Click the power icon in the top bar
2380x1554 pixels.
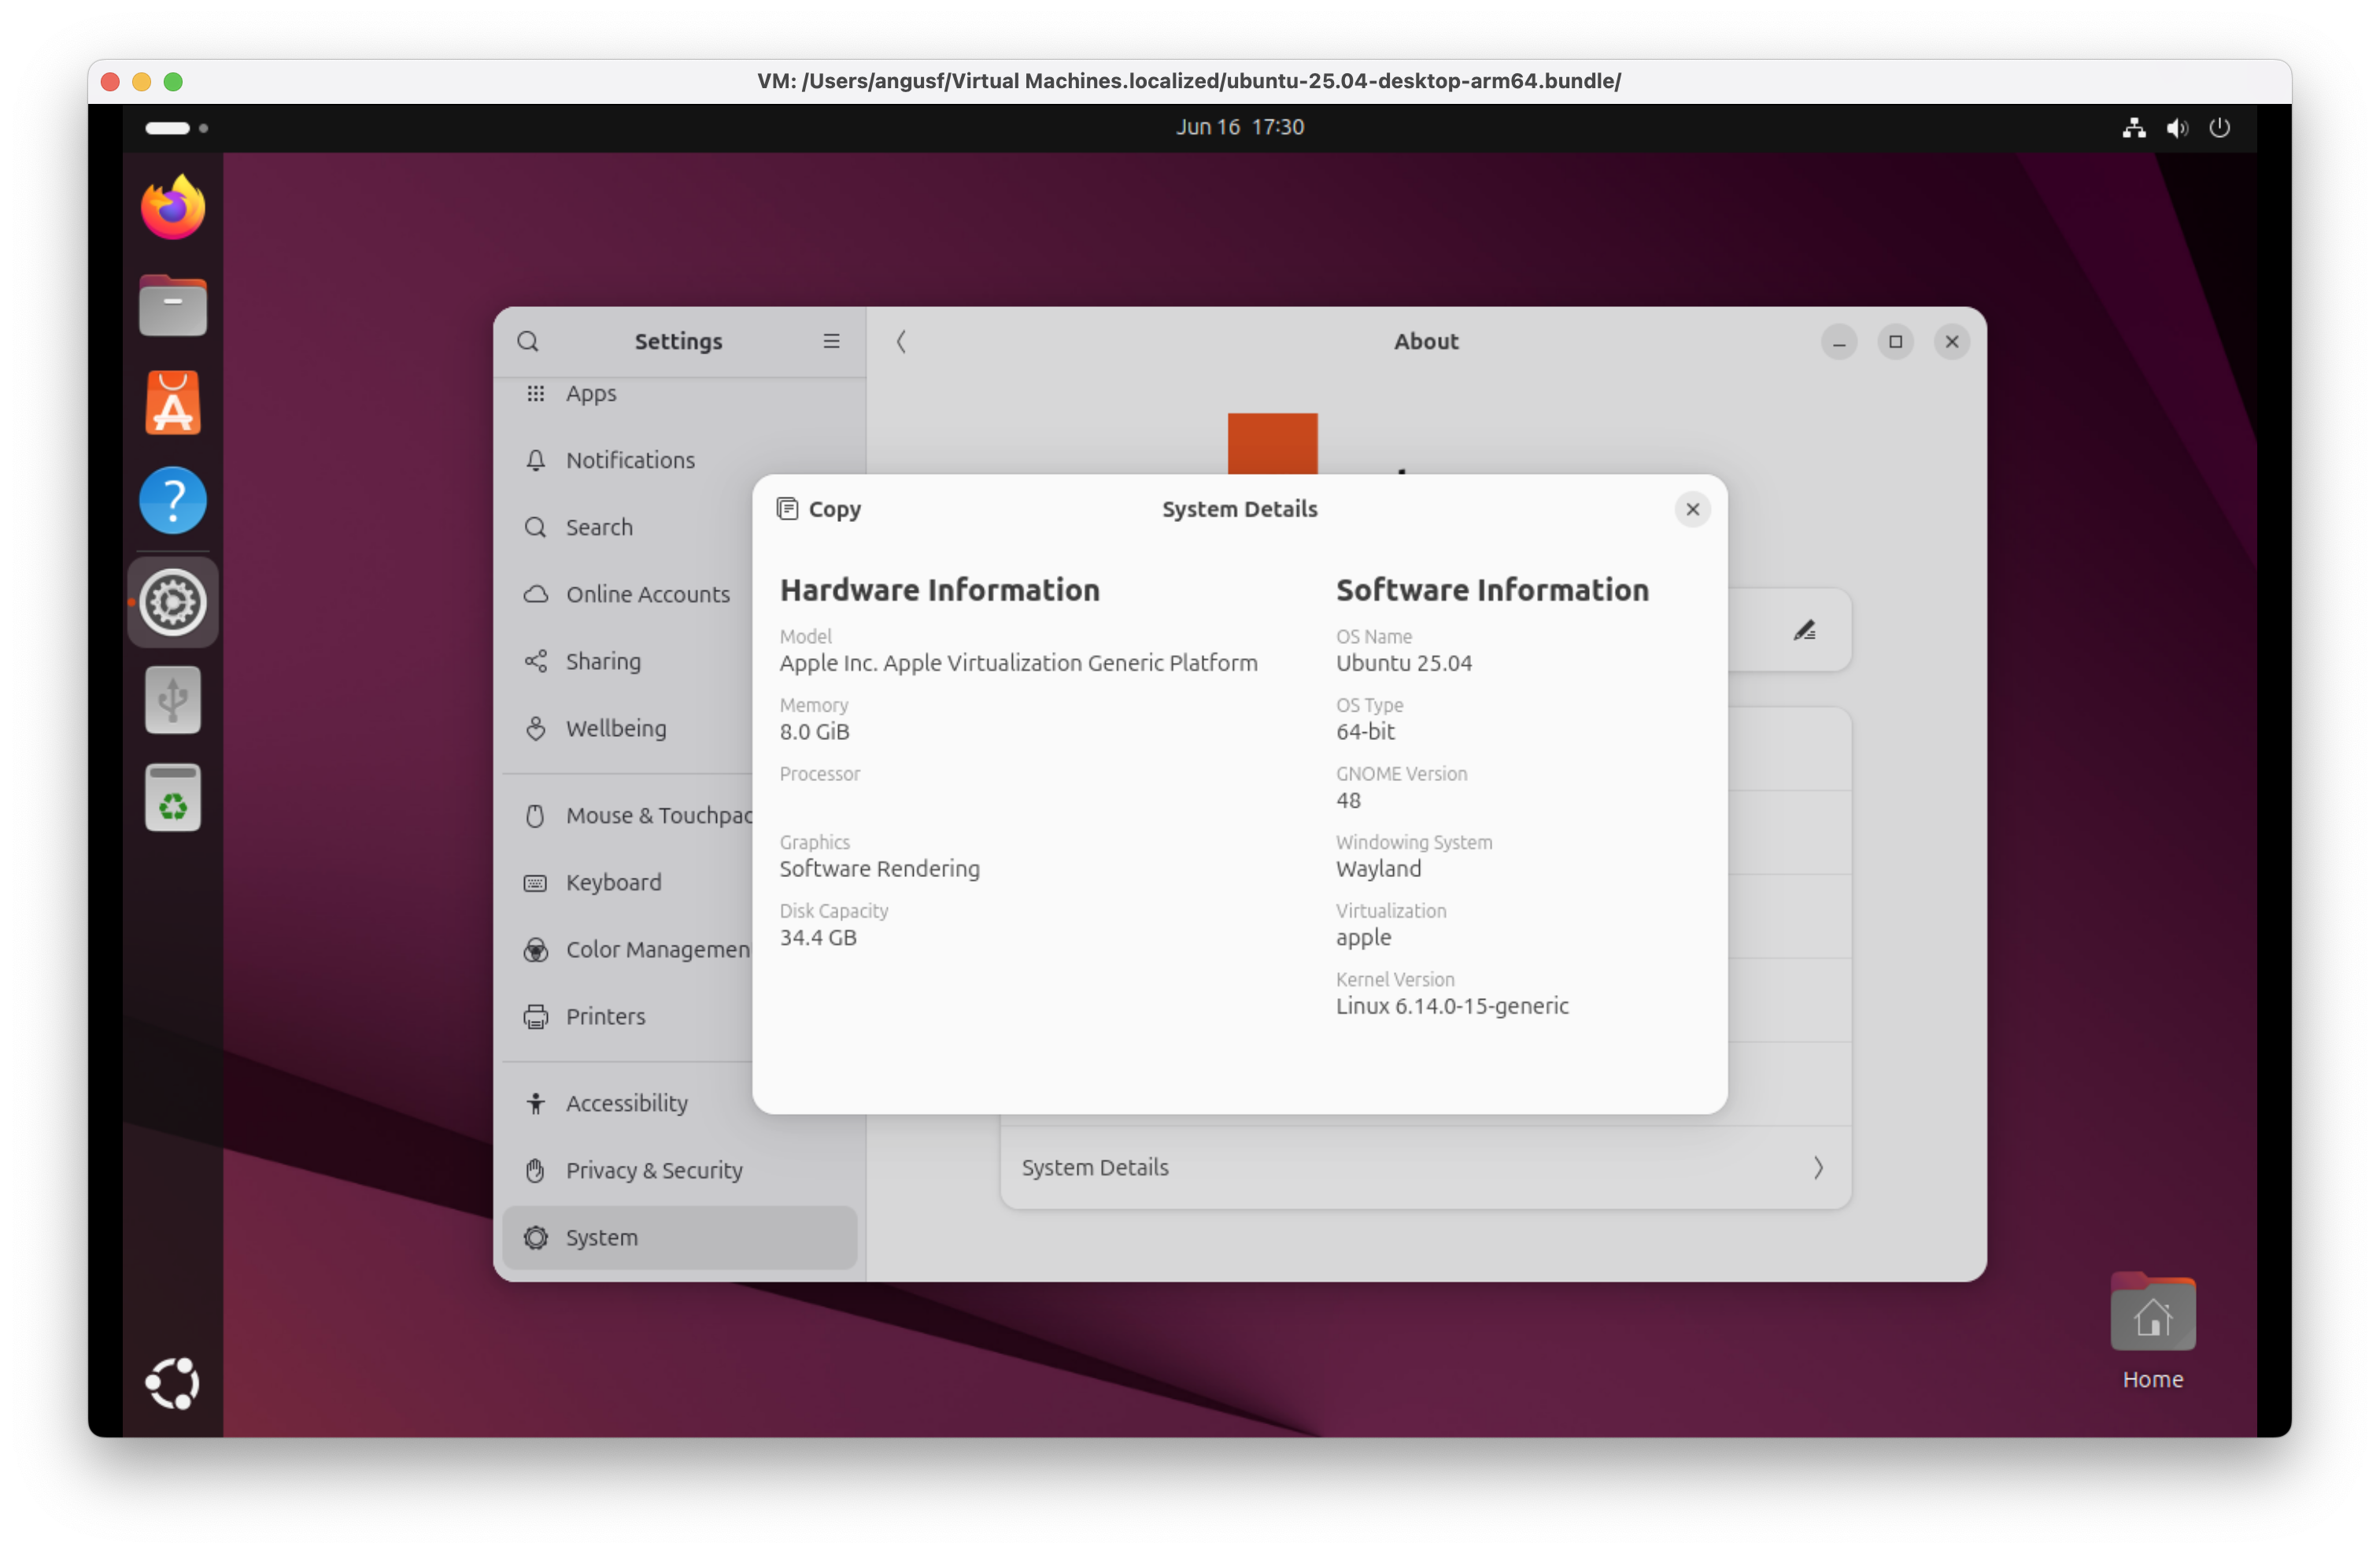(2220, 127)
